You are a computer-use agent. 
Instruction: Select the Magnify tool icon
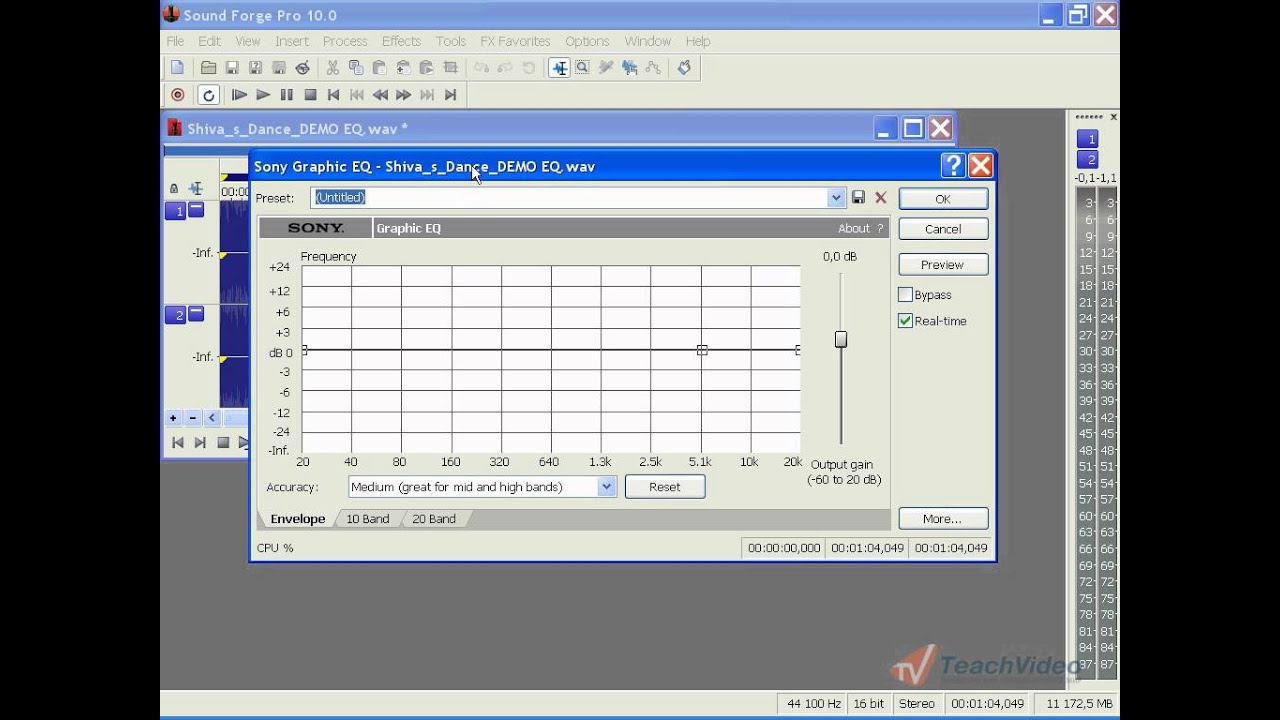point(582,67)
